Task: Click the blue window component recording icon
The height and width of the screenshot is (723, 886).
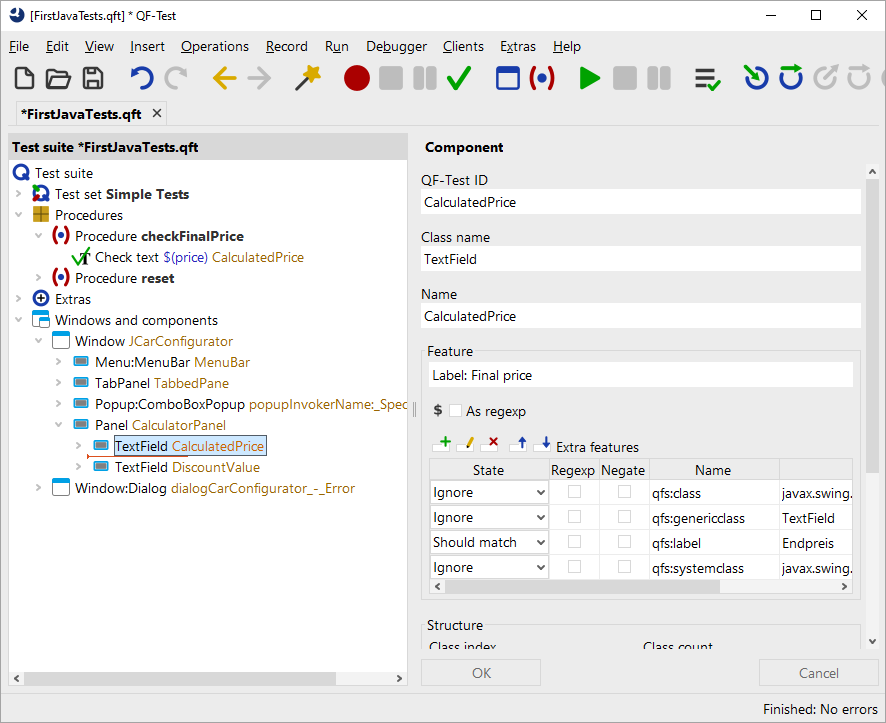Action: tap(507, 78)
